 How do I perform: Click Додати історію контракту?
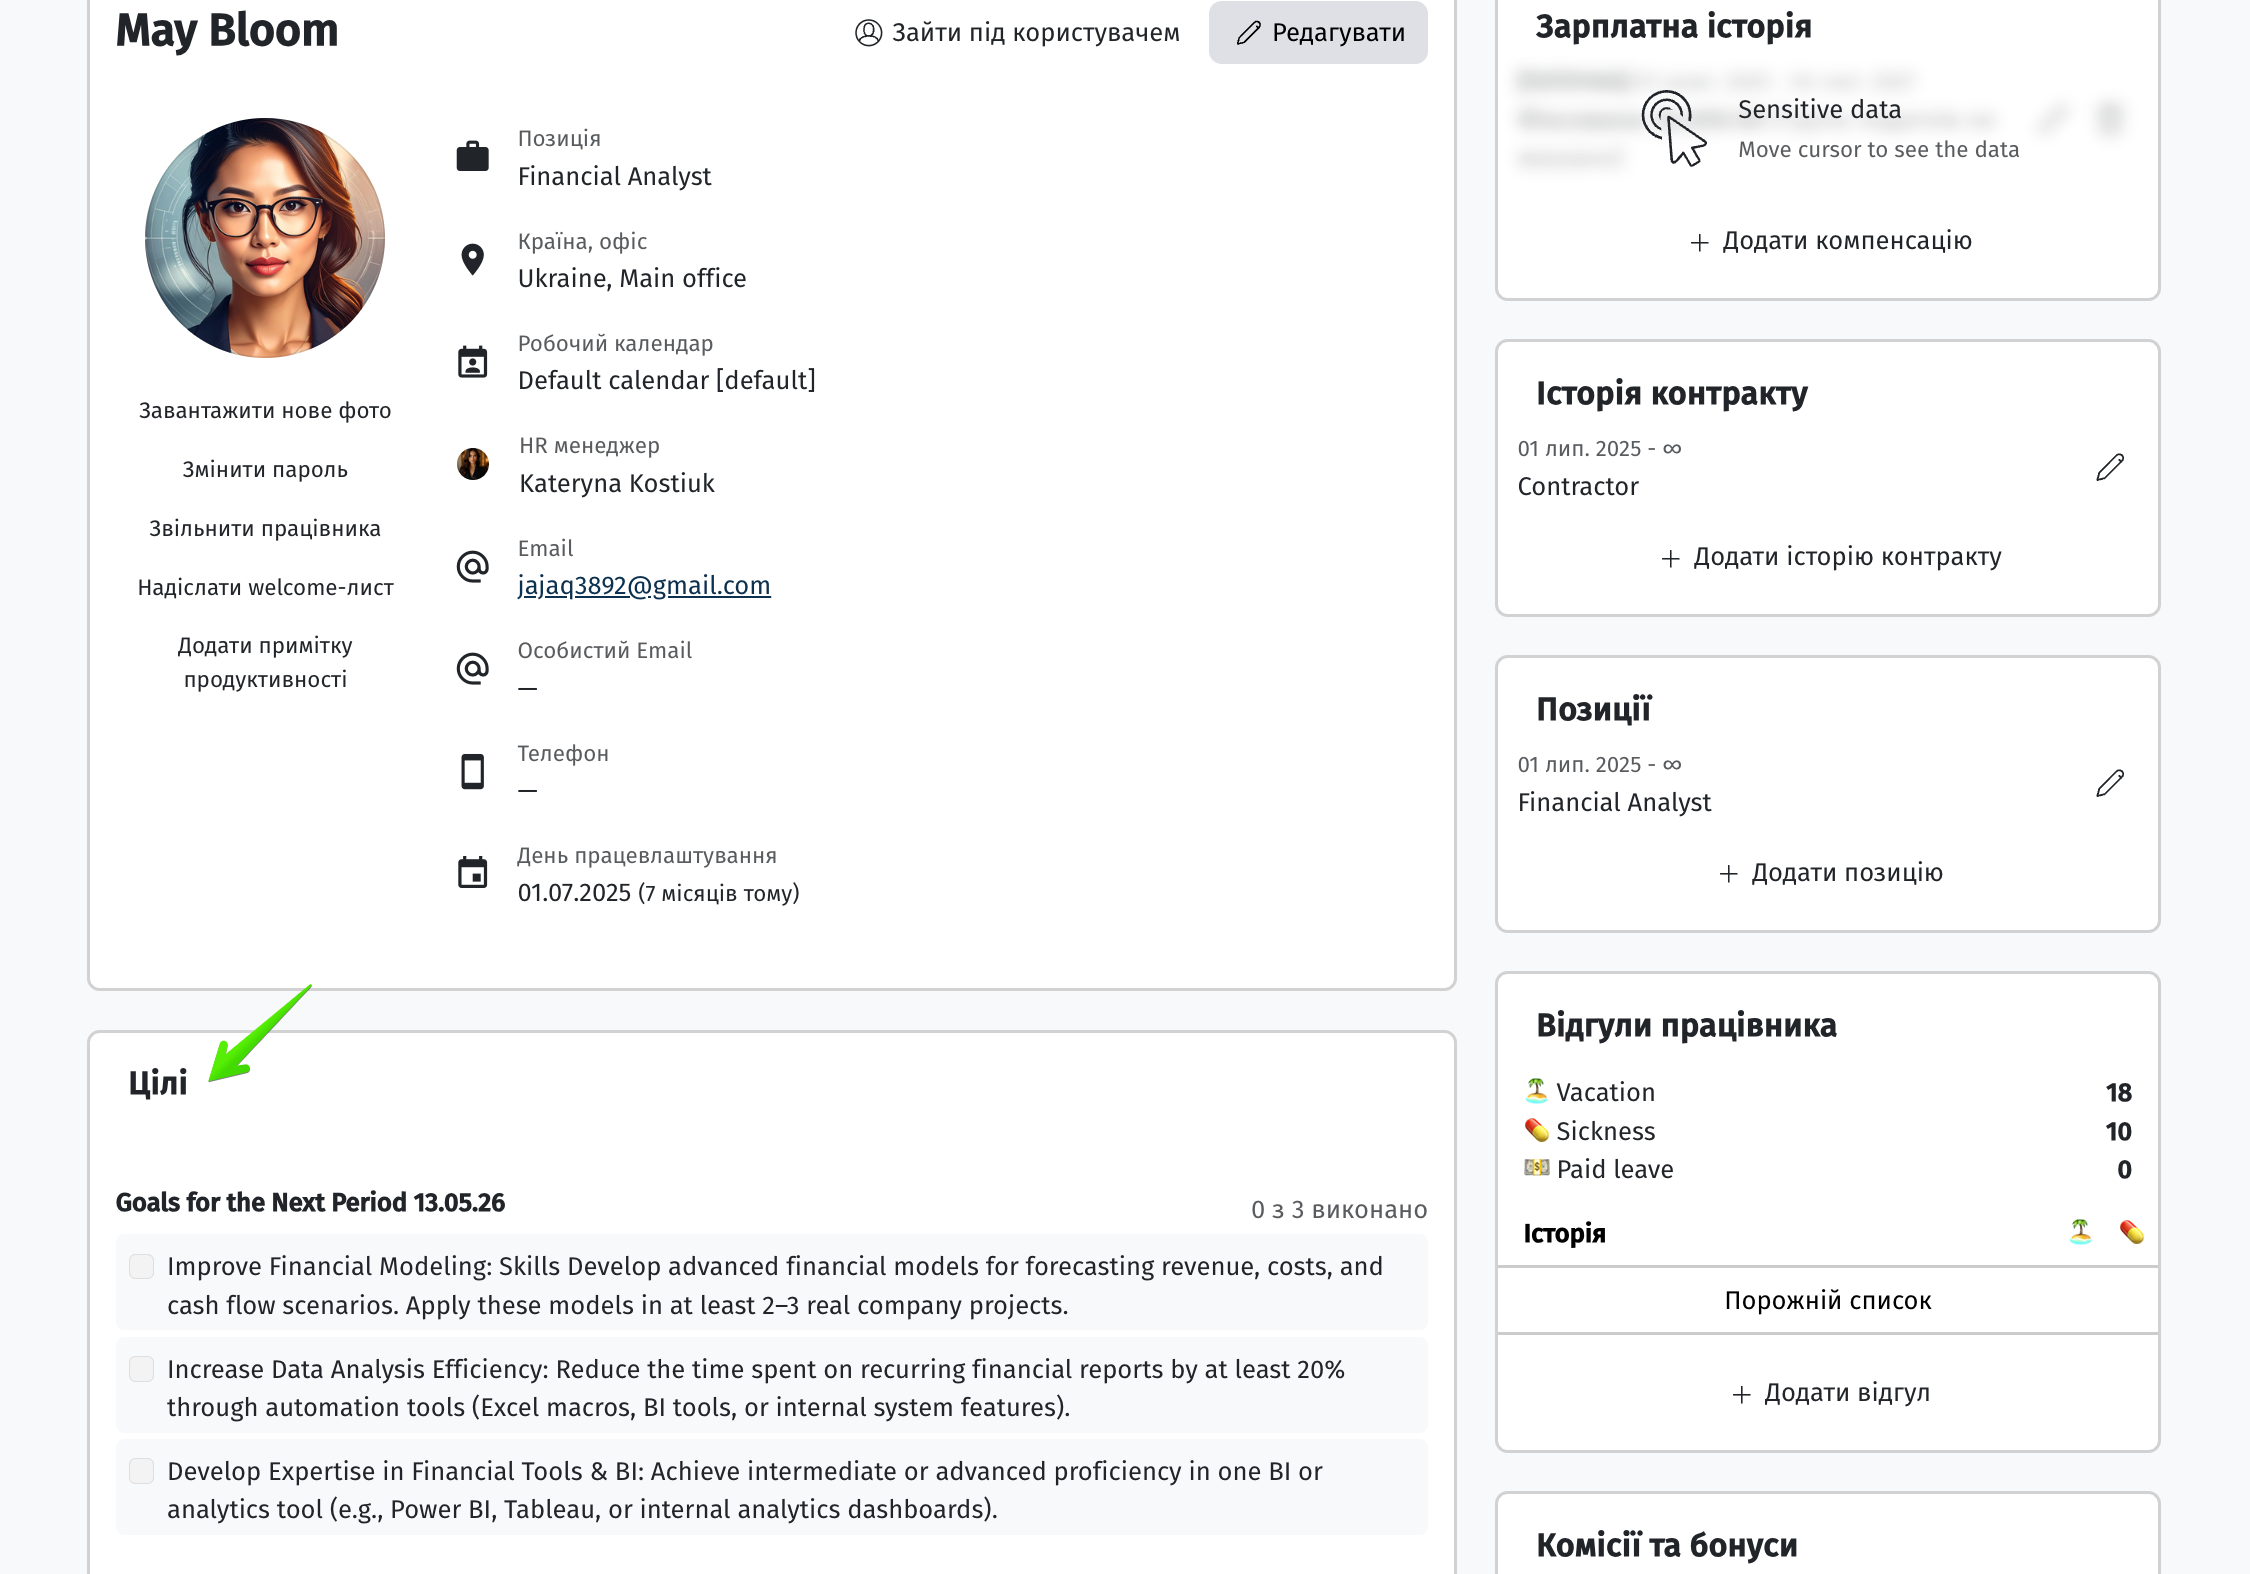pos(1830,557)
